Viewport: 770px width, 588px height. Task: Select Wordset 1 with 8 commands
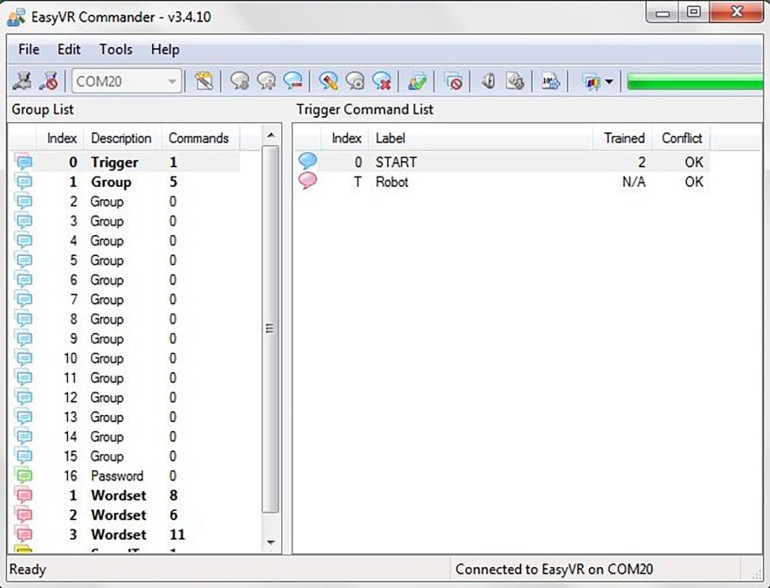coord(125,495)
